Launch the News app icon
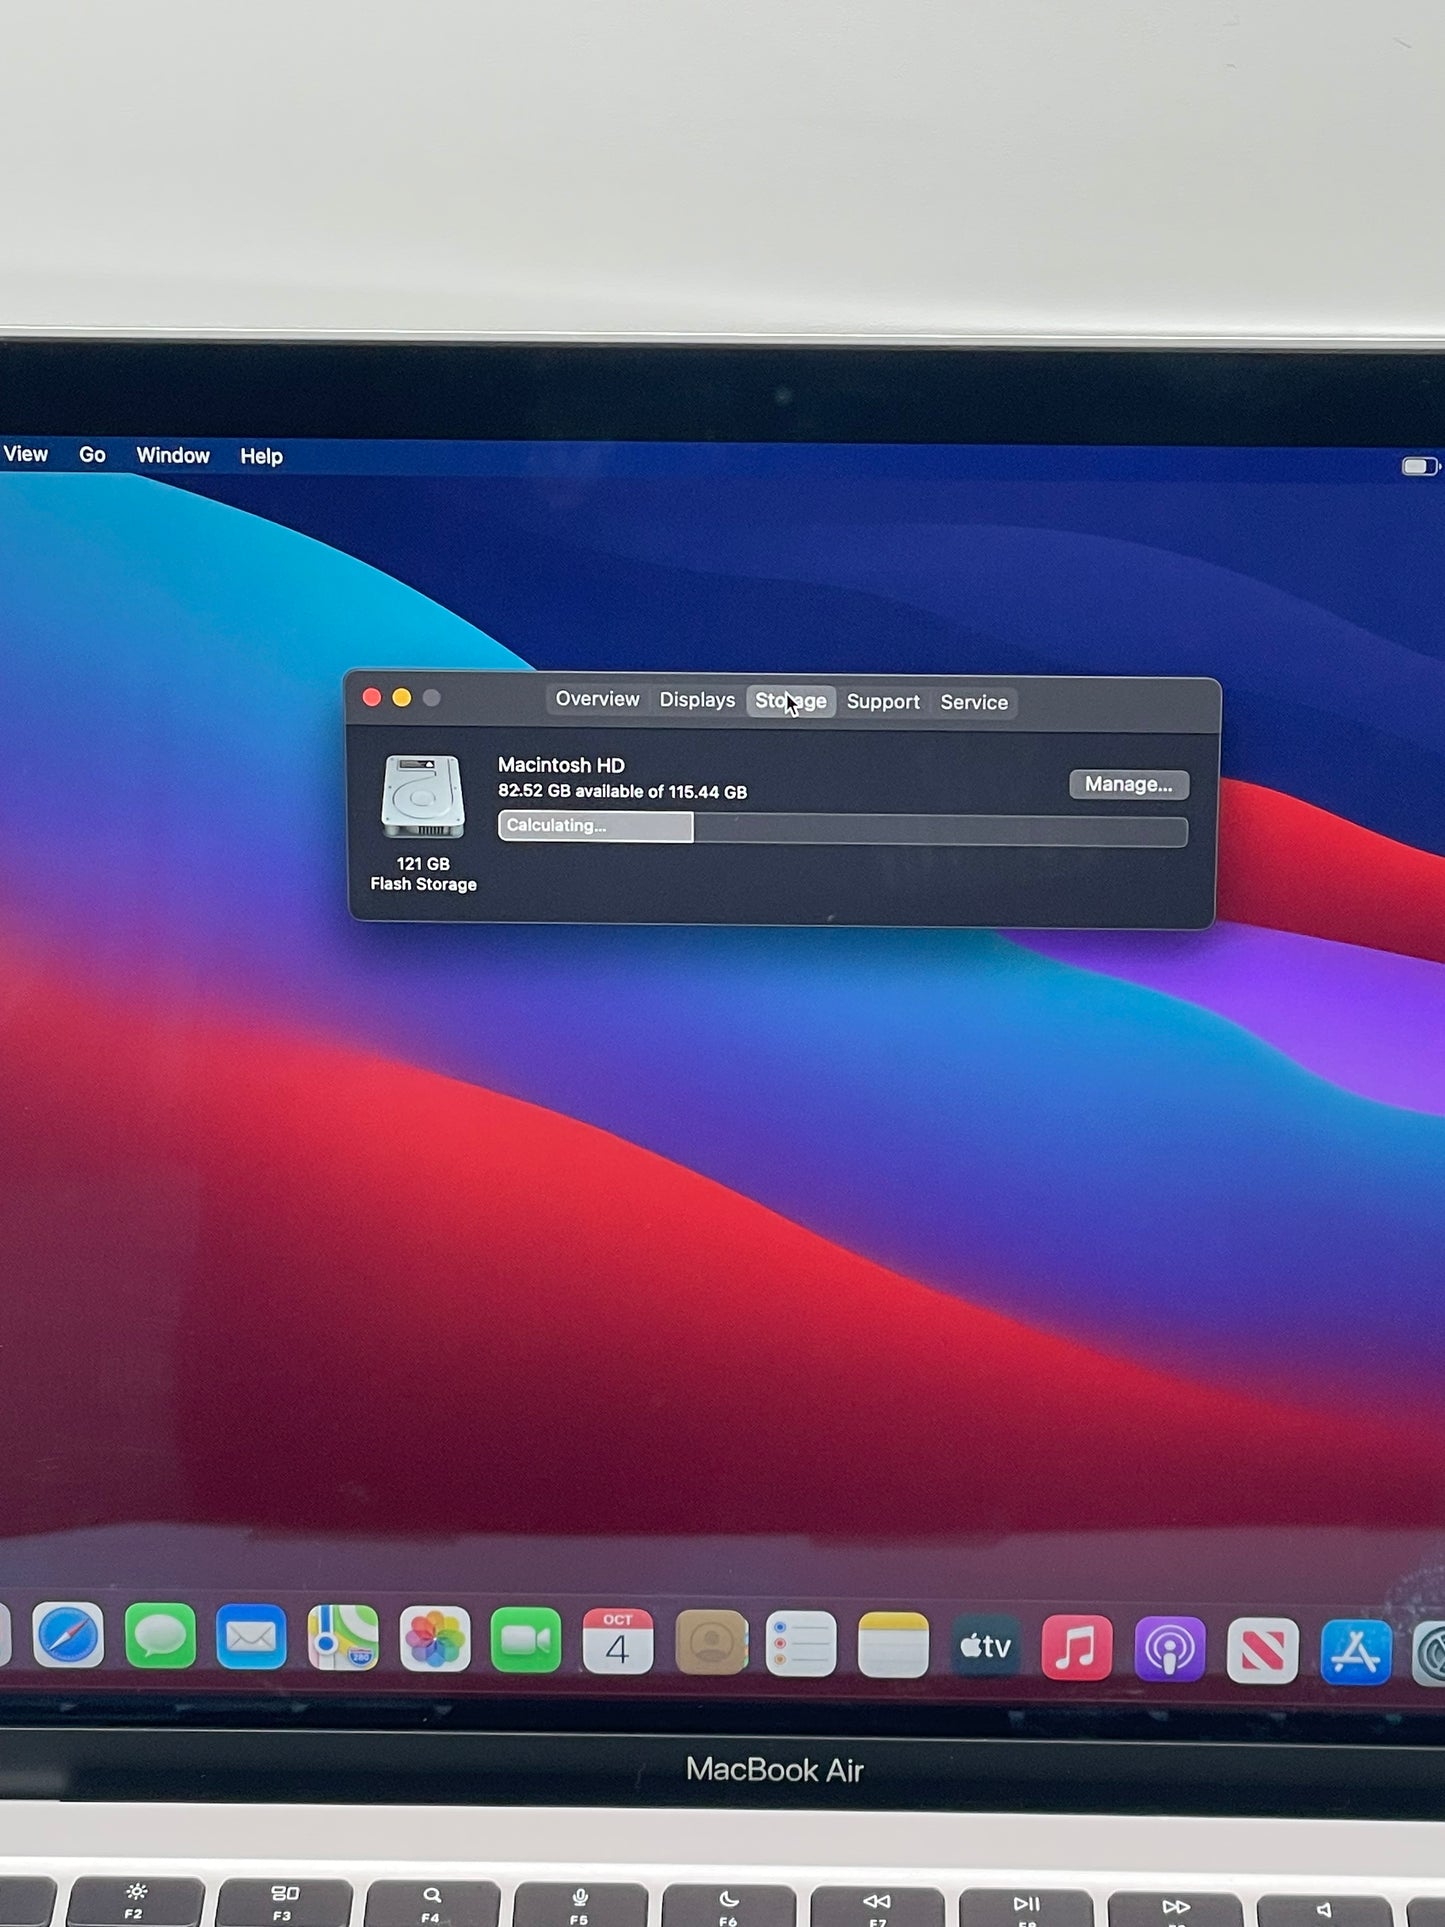1445x1927 pixels. click(1263, 1650)
